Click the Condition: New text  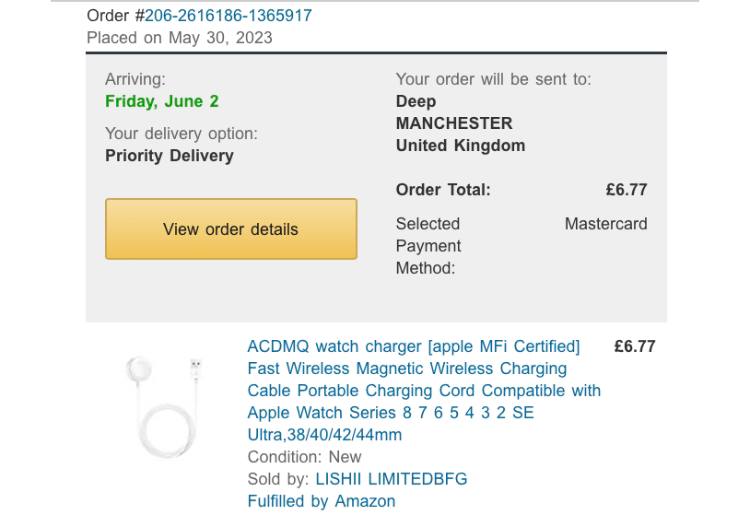305,457
